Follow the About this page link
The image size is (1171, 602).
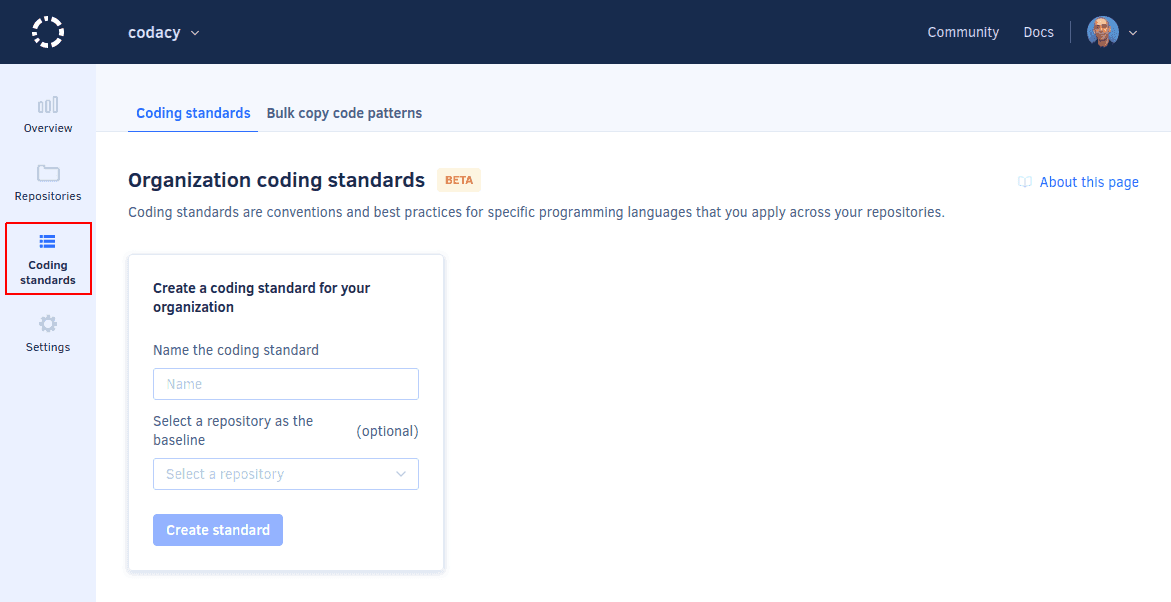[x=1089, y=182]
